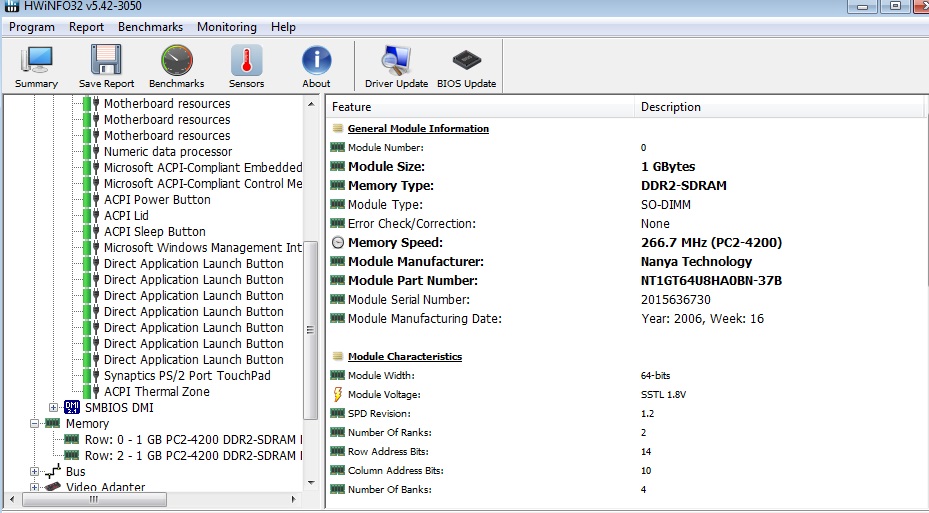Click the Memory Speed clock icon
This screenshot has height=513, width=929.
click(338, 242)
